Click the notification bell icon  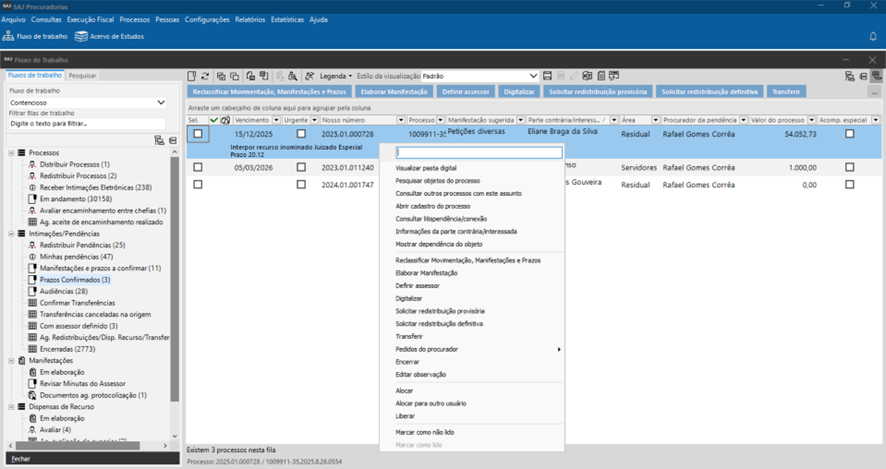(x=873, y=37)
